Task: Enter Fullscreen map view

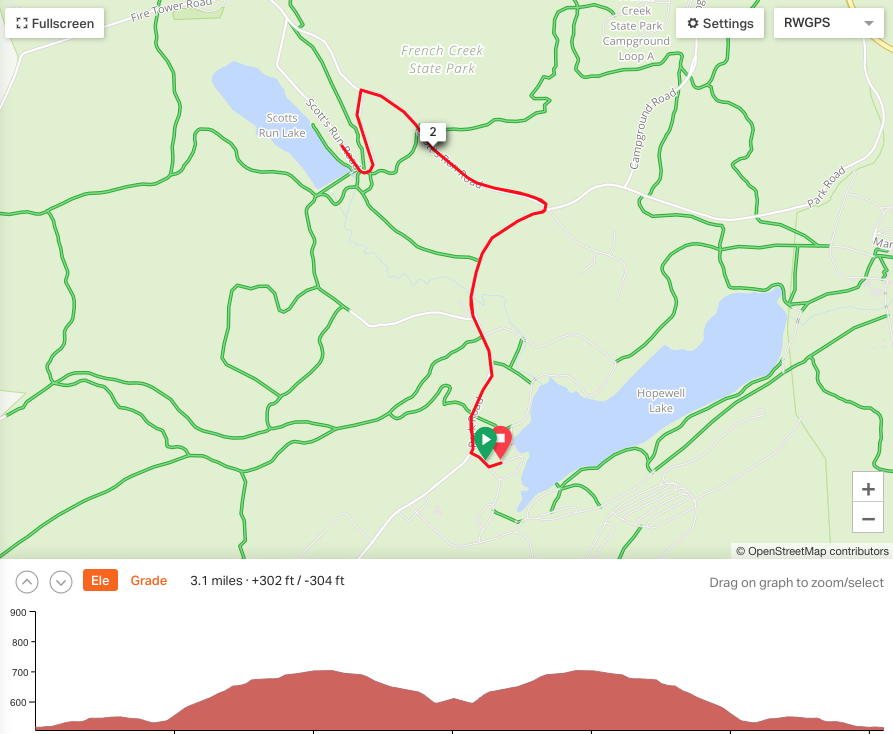Action: (55, 23)
